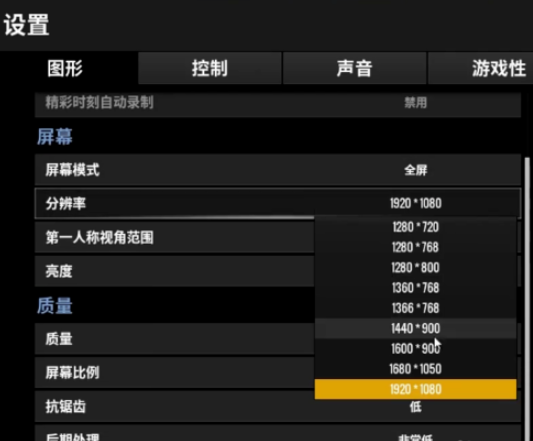Pick 1280 * 768 from resolution list

pos(415,247)
